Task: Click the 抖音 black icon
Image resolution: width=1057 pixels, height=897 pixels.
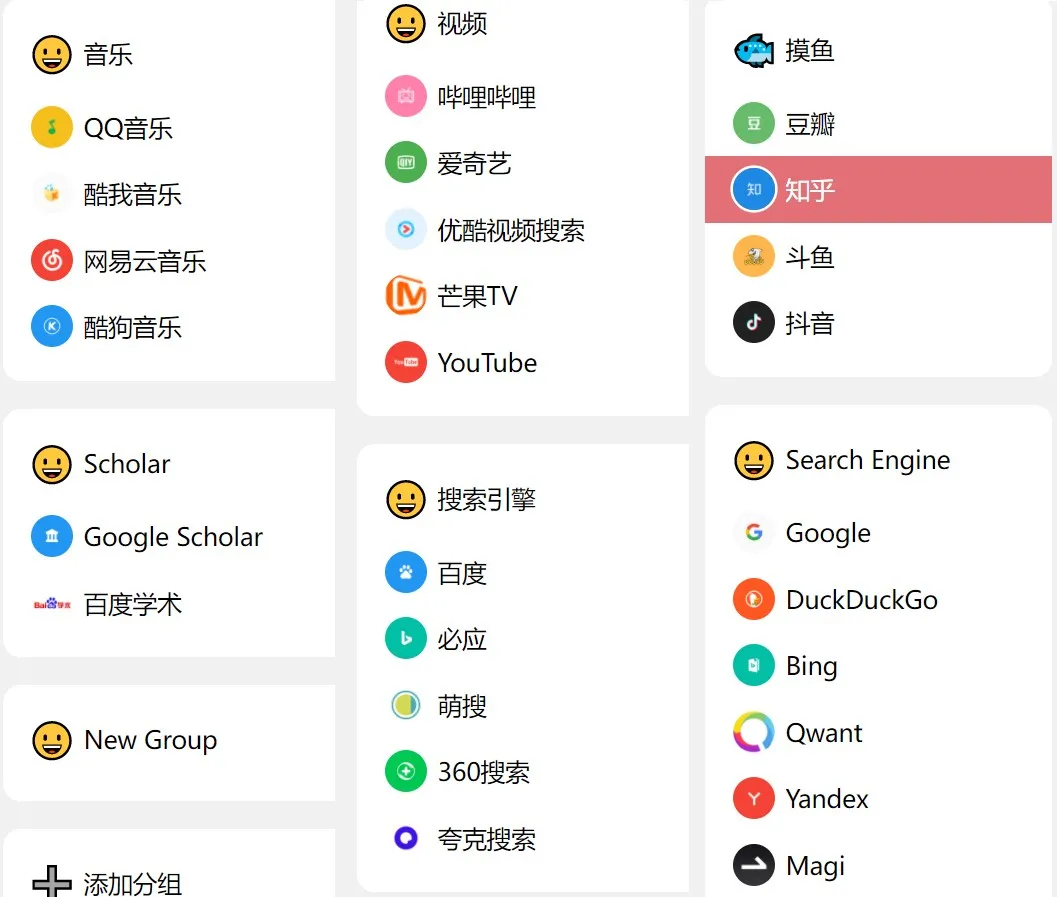Action: (754, 322)
